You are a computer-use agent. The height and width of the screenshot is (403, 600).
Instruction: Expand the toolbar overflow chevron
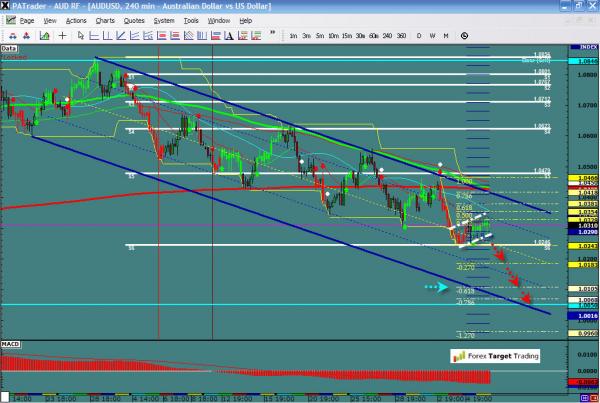[x=274, y=33]
